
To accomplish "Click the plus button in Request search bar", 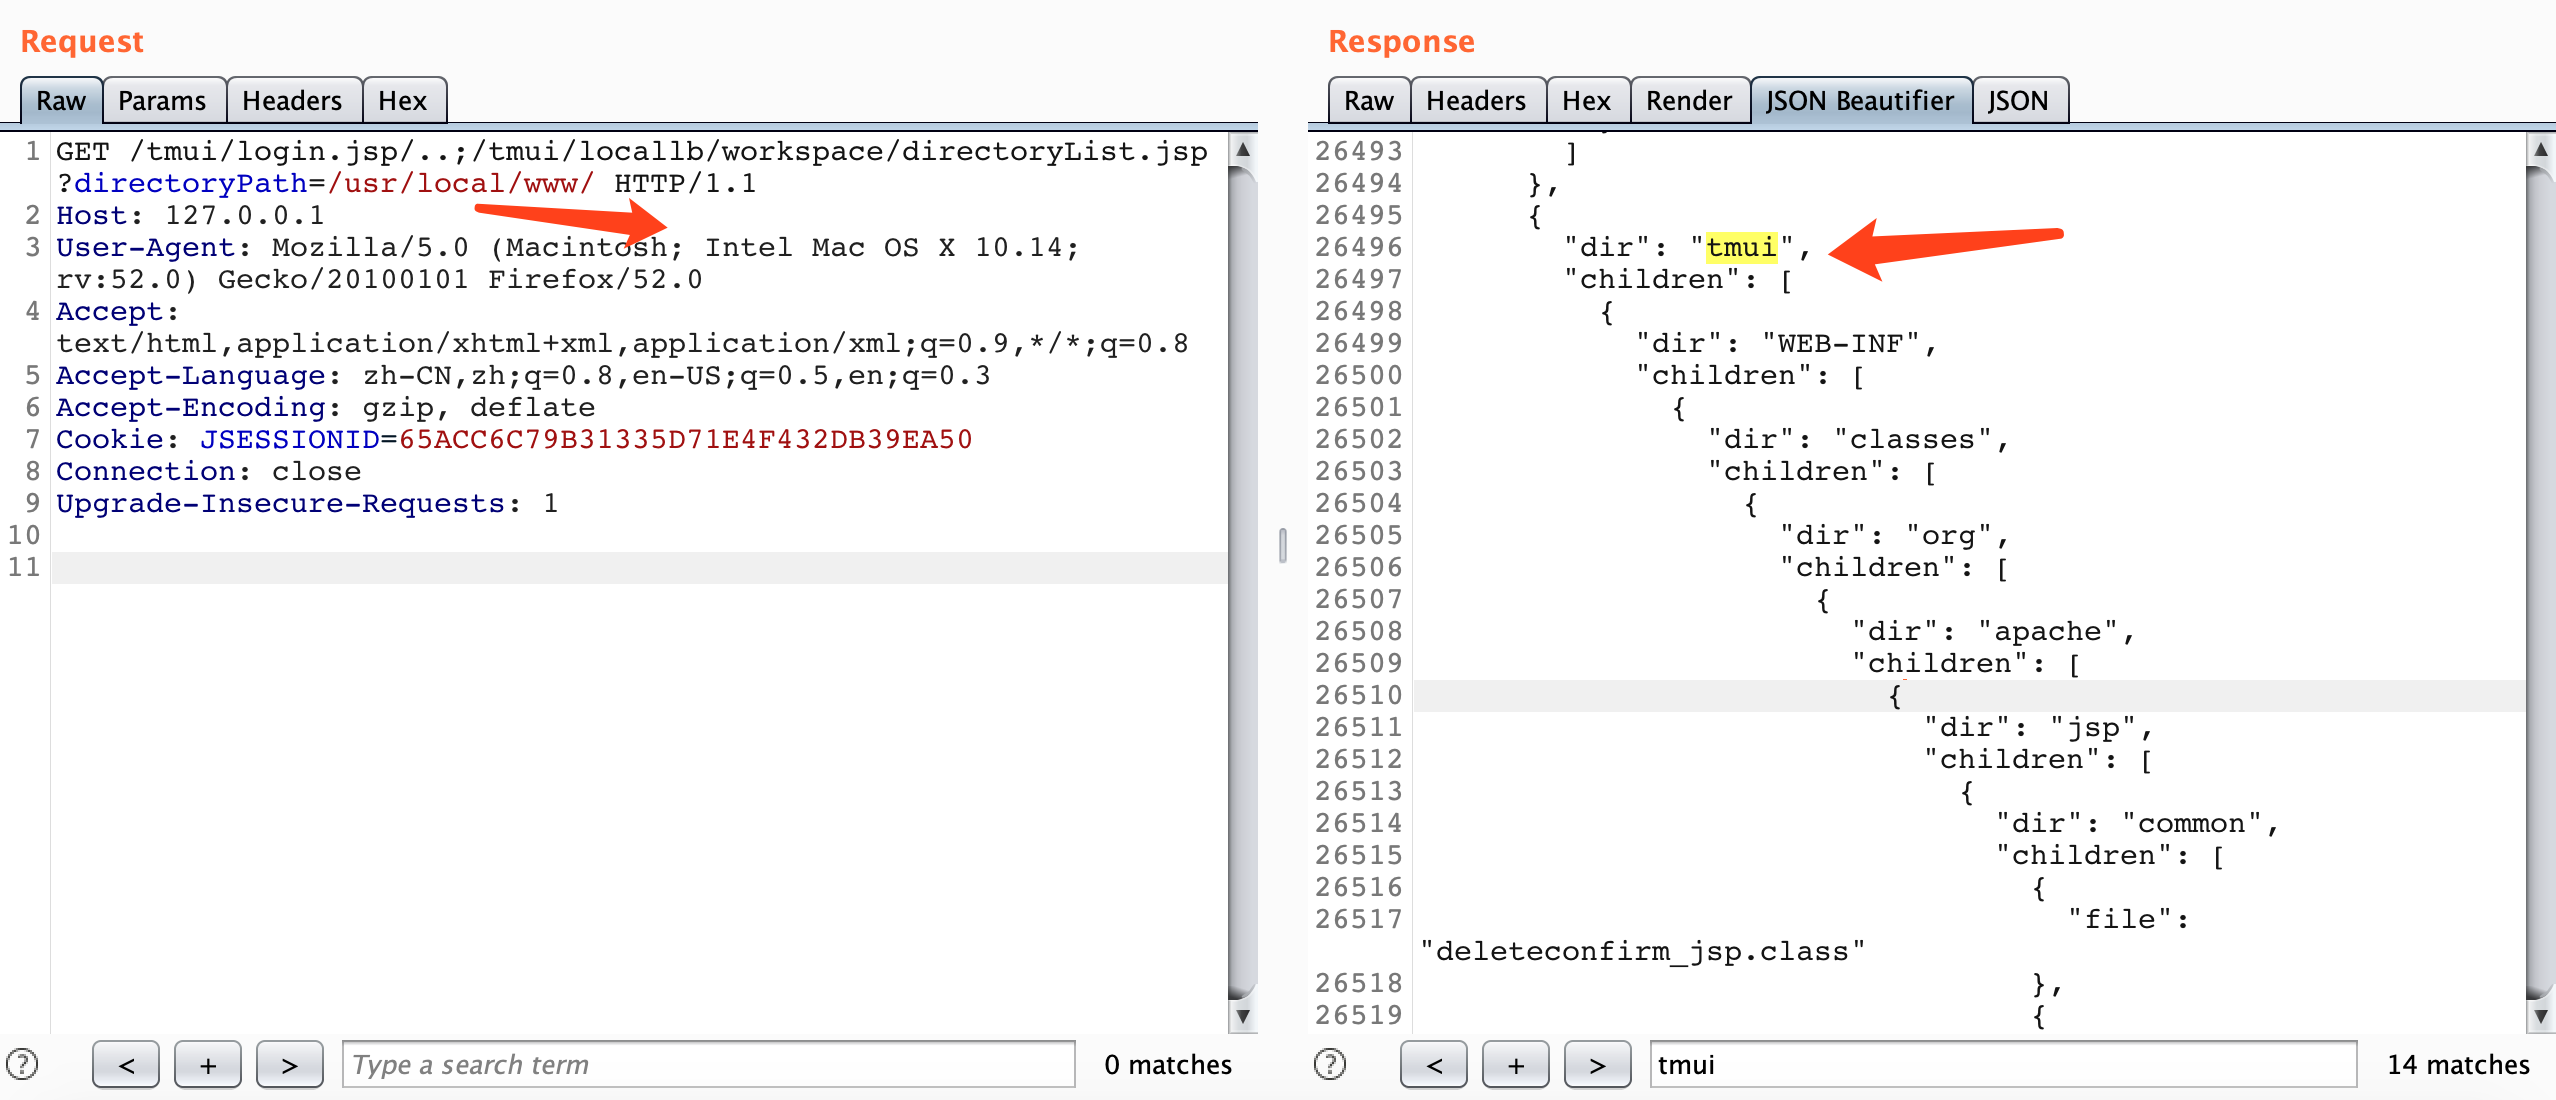I will coord(208,1064).
